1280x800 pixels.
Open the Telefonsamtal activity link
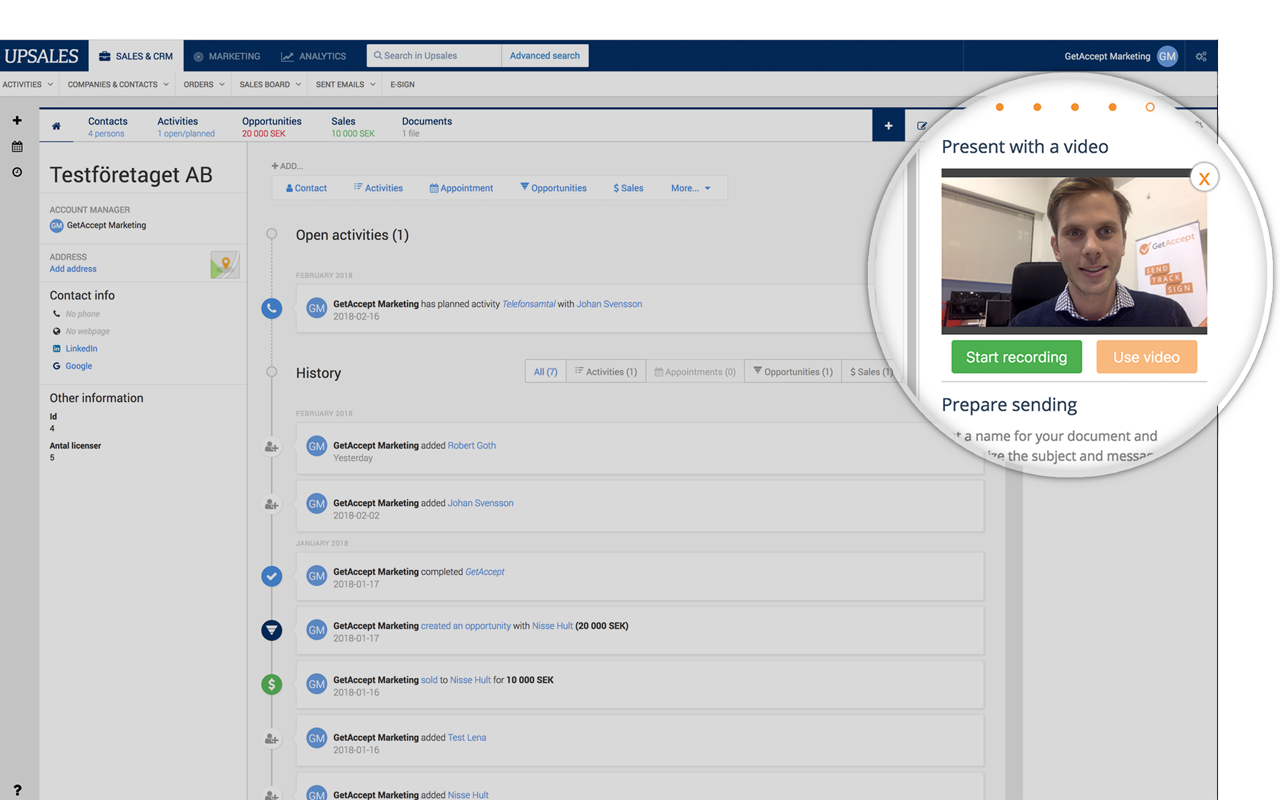click(528, 304)
